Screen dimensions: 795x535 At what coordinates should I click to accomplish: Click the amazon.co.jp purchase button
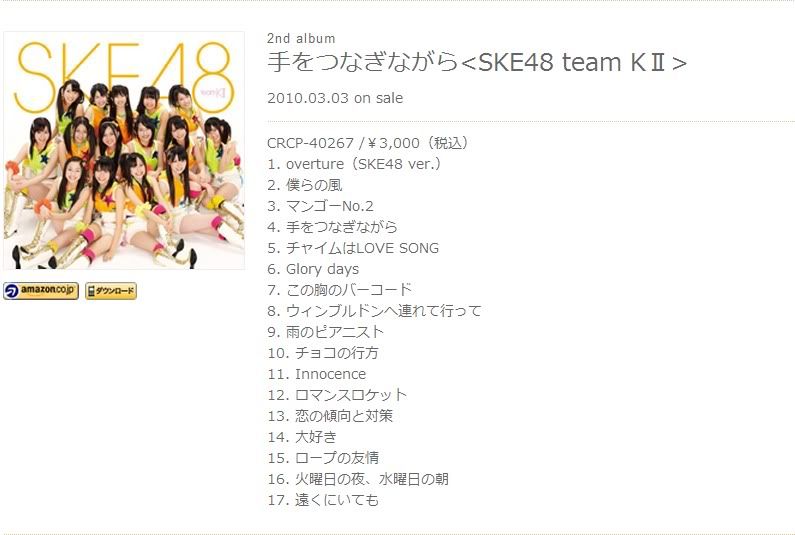pos(41,291)
